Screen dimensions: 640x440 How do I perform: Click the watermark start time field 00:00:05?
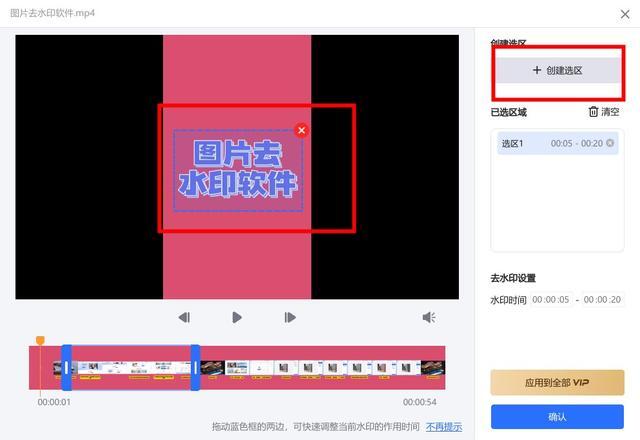click(551, 300)
